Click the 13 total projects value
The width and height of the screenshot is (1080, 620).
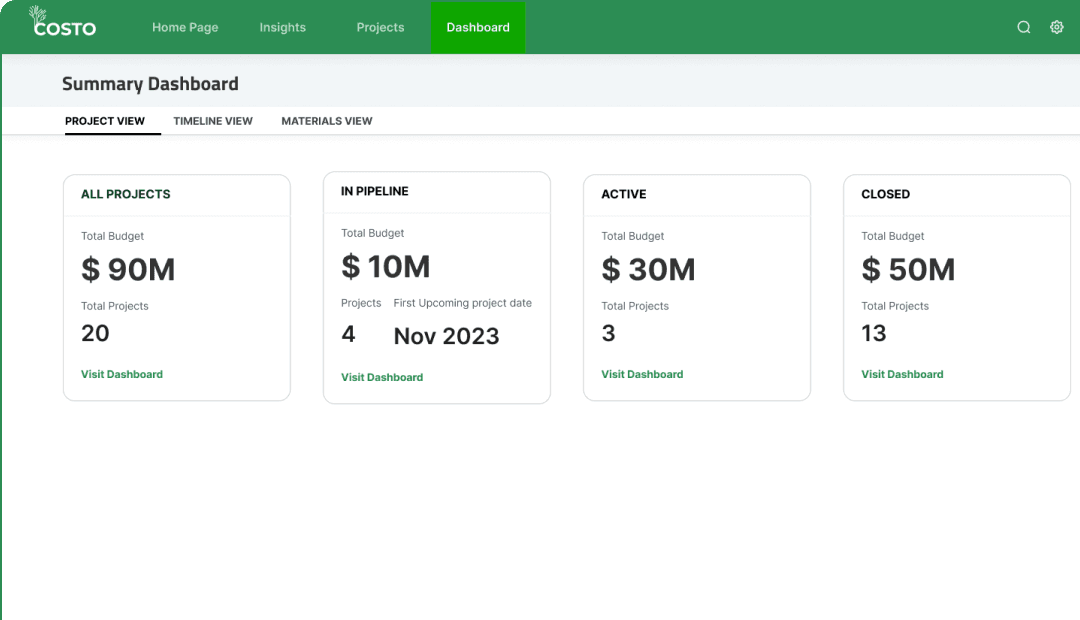[x=873, y=333]
